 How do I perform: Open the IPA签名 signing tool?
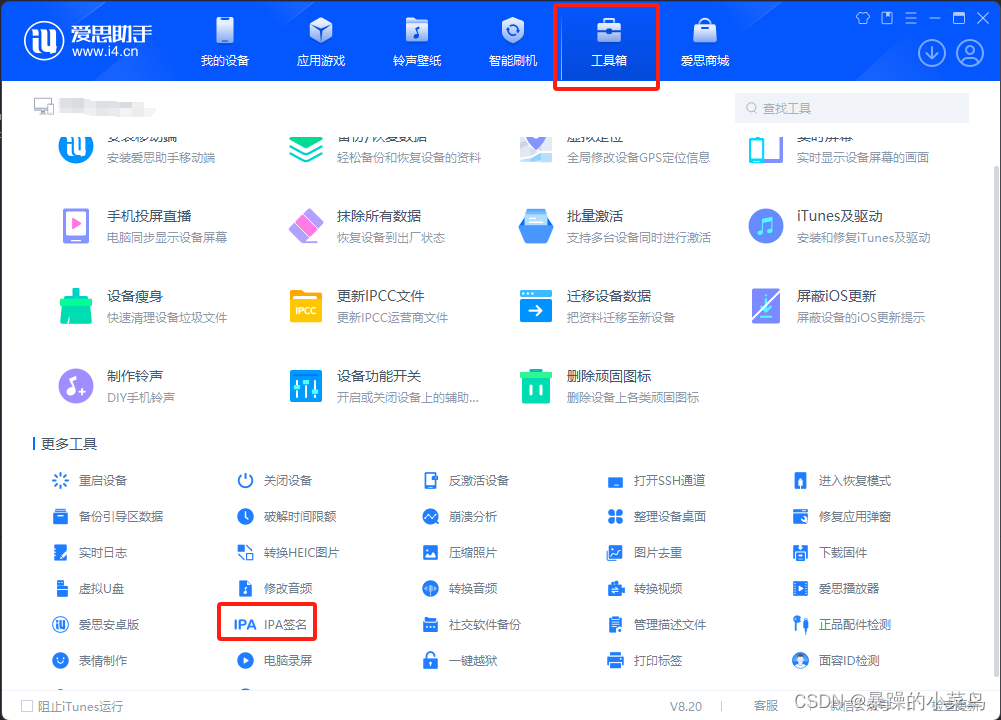tap(270, 624)
